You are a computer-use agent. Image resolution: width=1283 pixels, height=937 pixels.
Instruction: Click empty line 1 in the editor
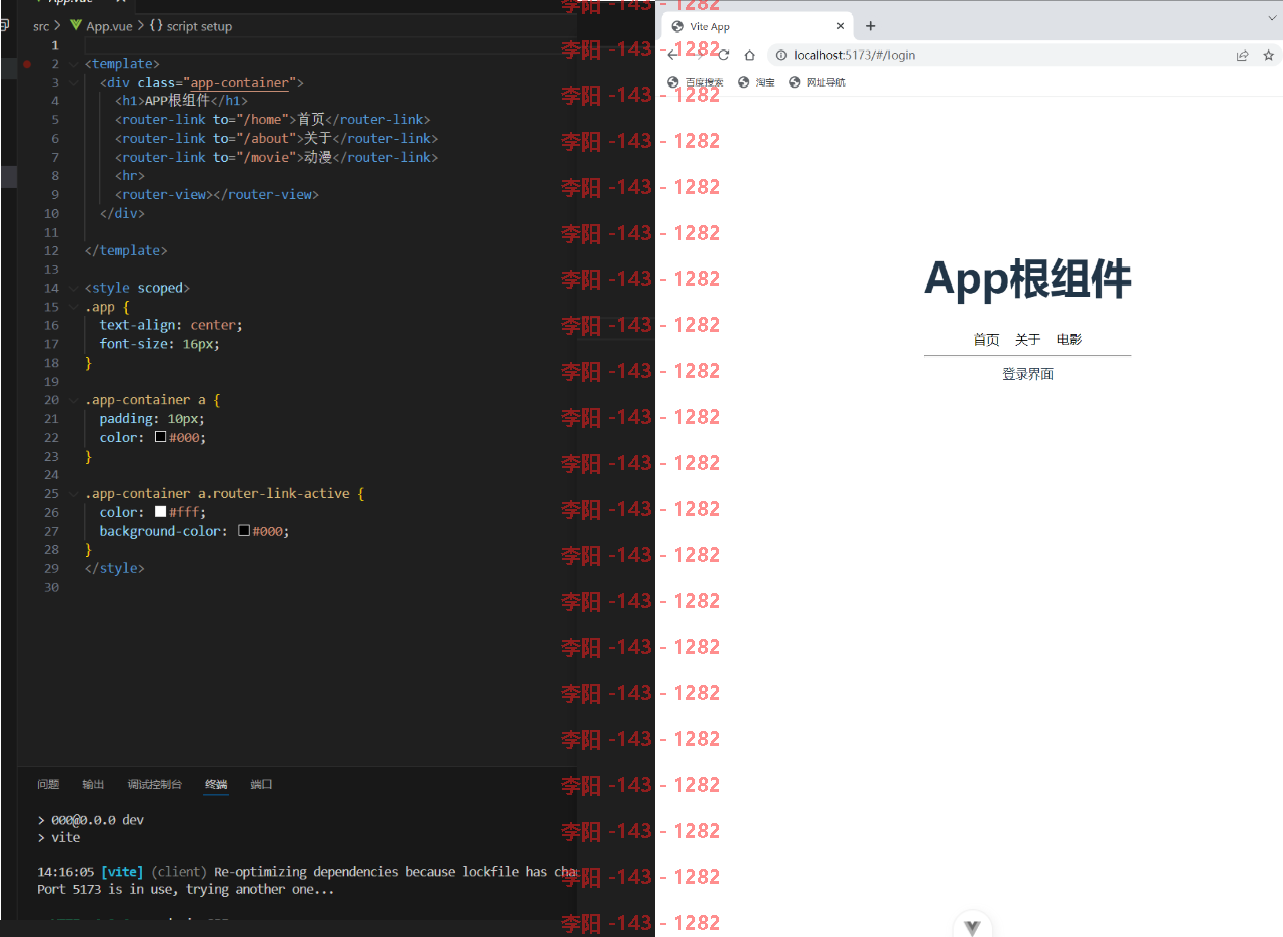click(x=330, y=45)
